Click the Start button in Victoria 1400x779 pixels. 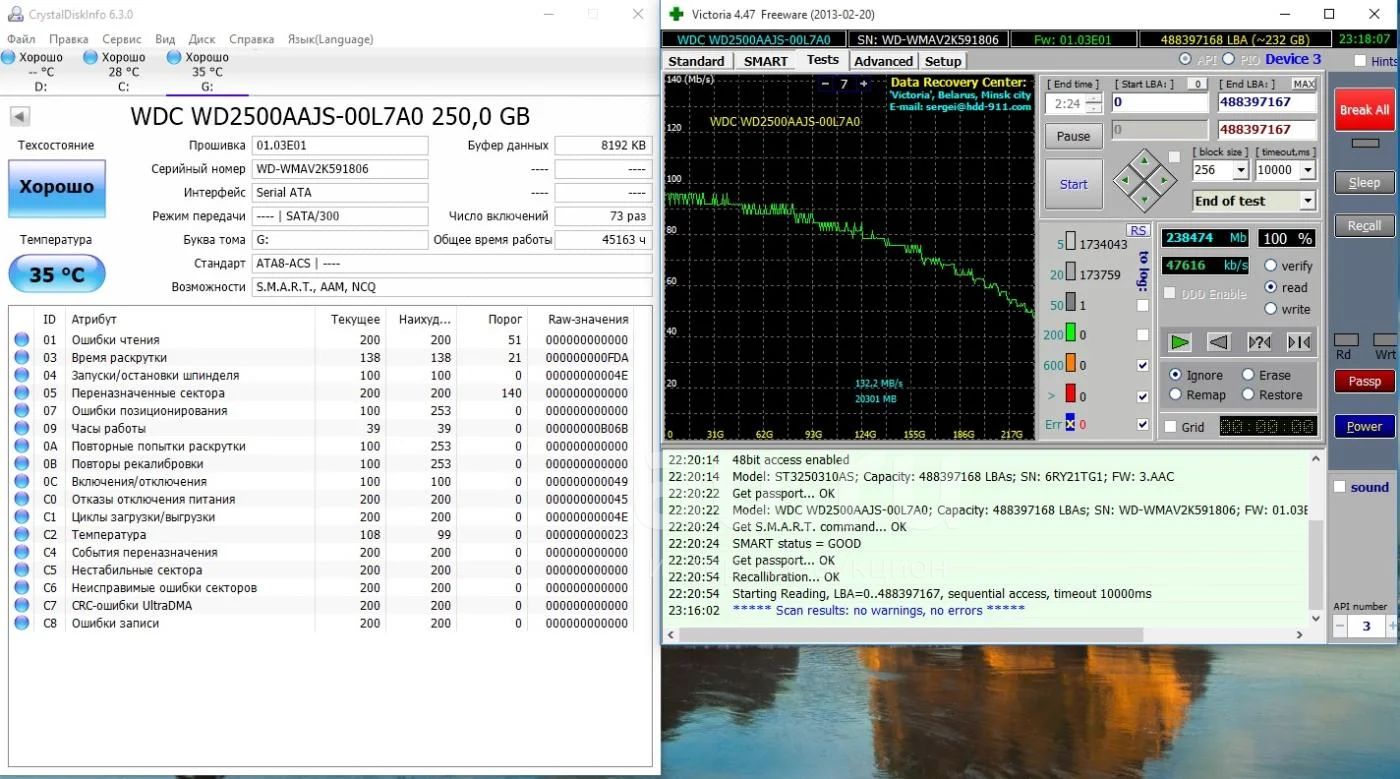pos(1073,184)
